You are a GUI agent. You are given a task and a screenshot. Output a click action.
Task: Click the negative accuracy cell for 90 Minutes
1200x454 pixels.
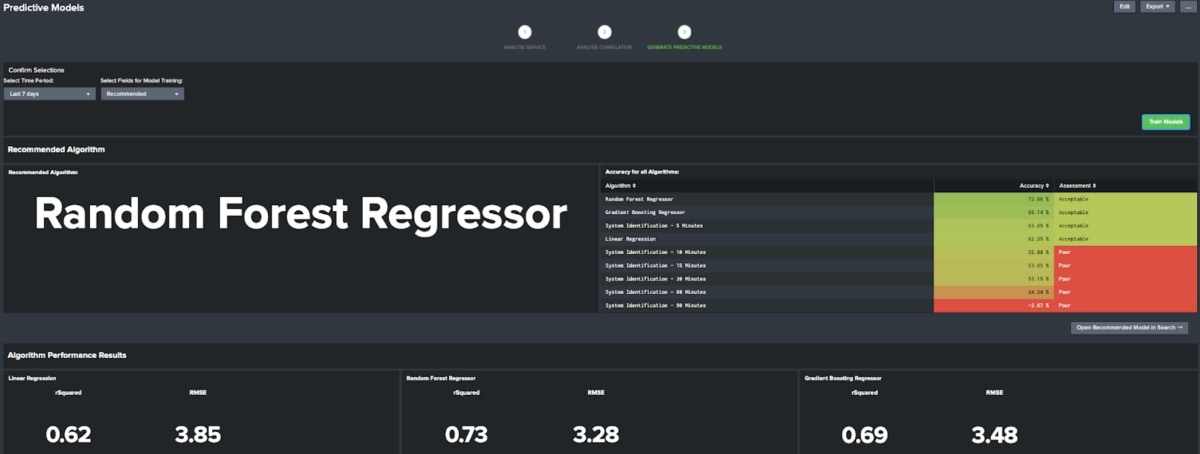[994, 305]
